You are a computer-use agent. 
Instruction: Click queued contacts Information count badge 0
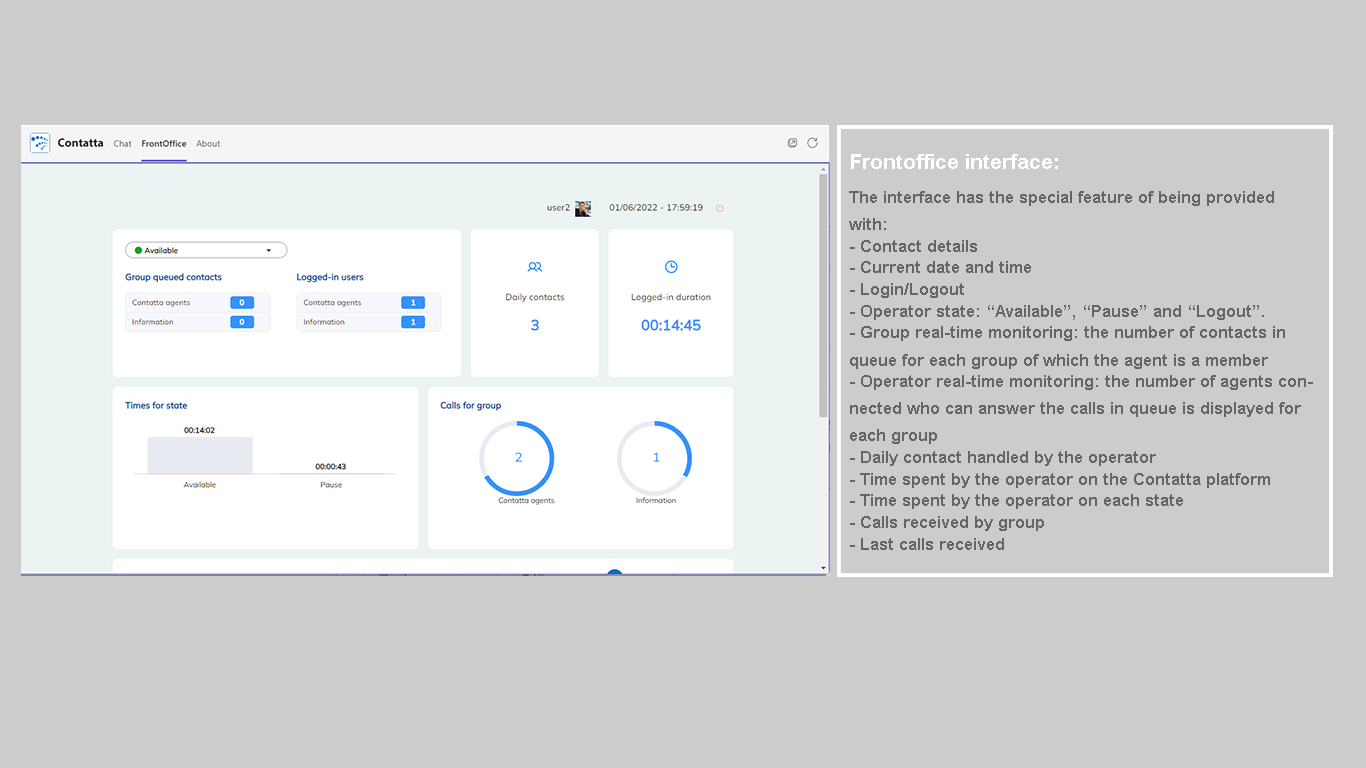click(242, 322)
